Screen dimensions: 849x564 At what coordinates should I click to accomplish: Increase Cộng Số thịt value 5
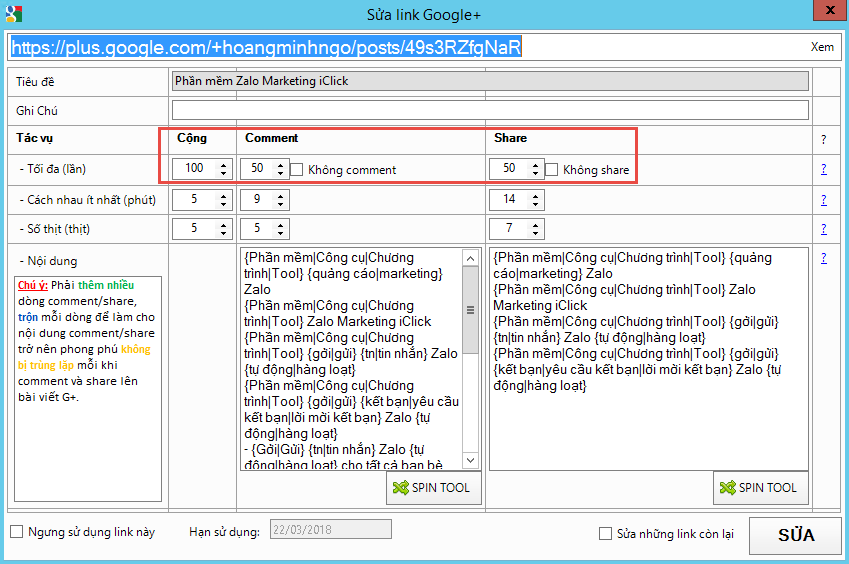(x=223, y=224)
